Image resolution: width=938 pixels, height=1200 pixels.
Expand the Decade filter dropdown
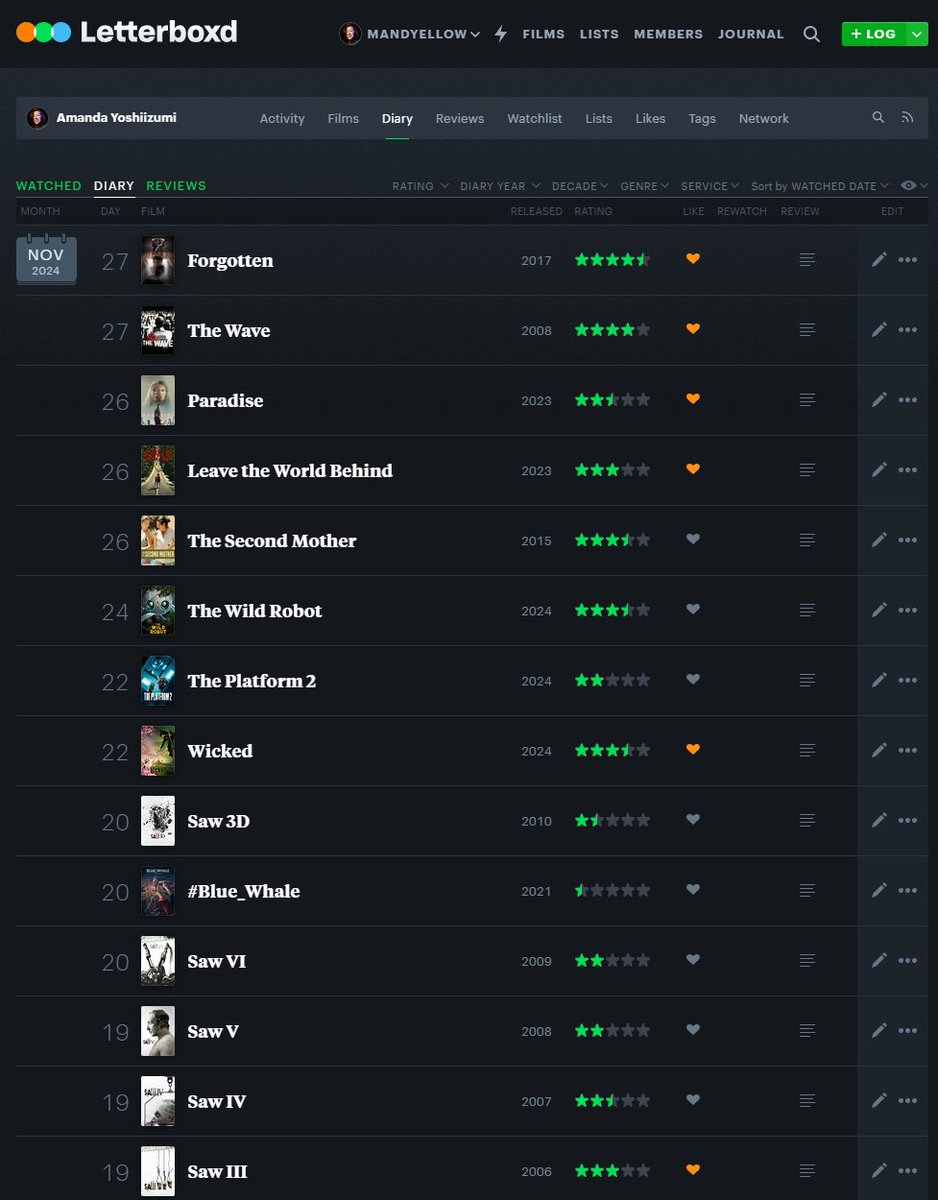point(580,186)
